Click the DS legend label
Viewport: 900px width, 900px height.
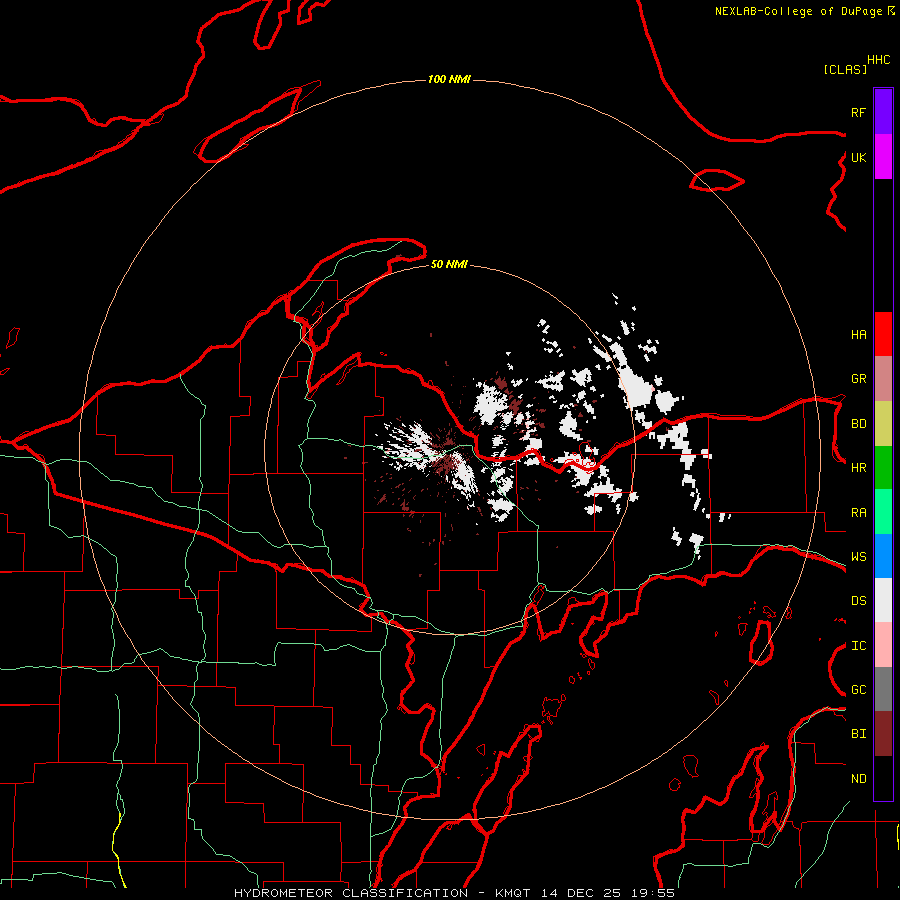858,601
